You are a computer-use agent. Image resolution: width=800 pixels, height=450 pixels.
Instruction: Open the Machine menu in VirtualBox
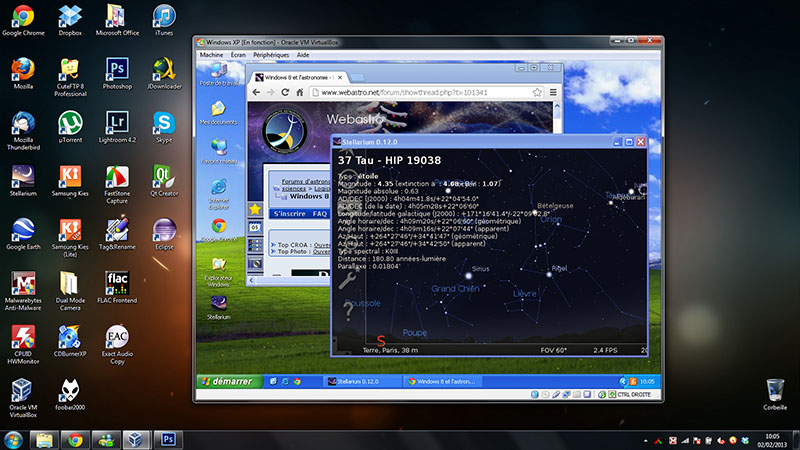click(x=211, y=55)
